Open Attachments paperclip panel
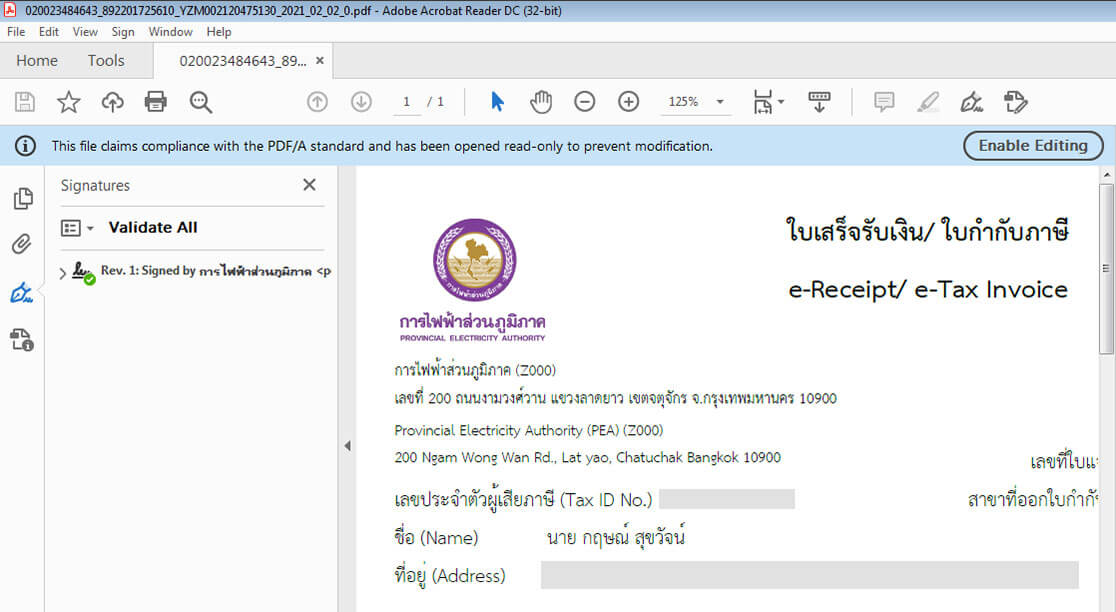The width and height of the screenshot is (1116, 612). (22, 244)
